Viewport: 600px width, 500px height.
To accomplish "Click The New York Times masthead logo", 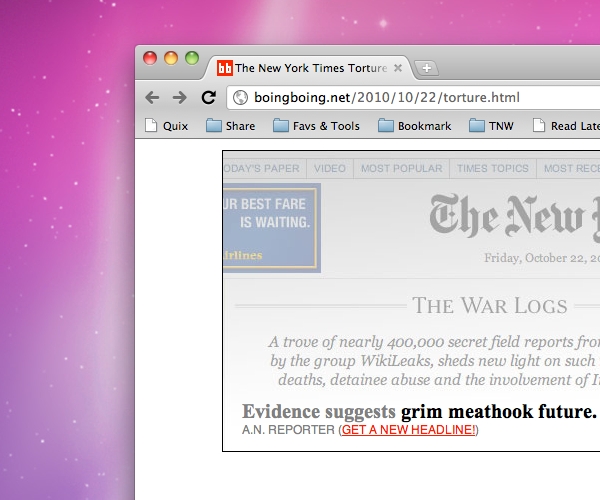I will [514, 218].
